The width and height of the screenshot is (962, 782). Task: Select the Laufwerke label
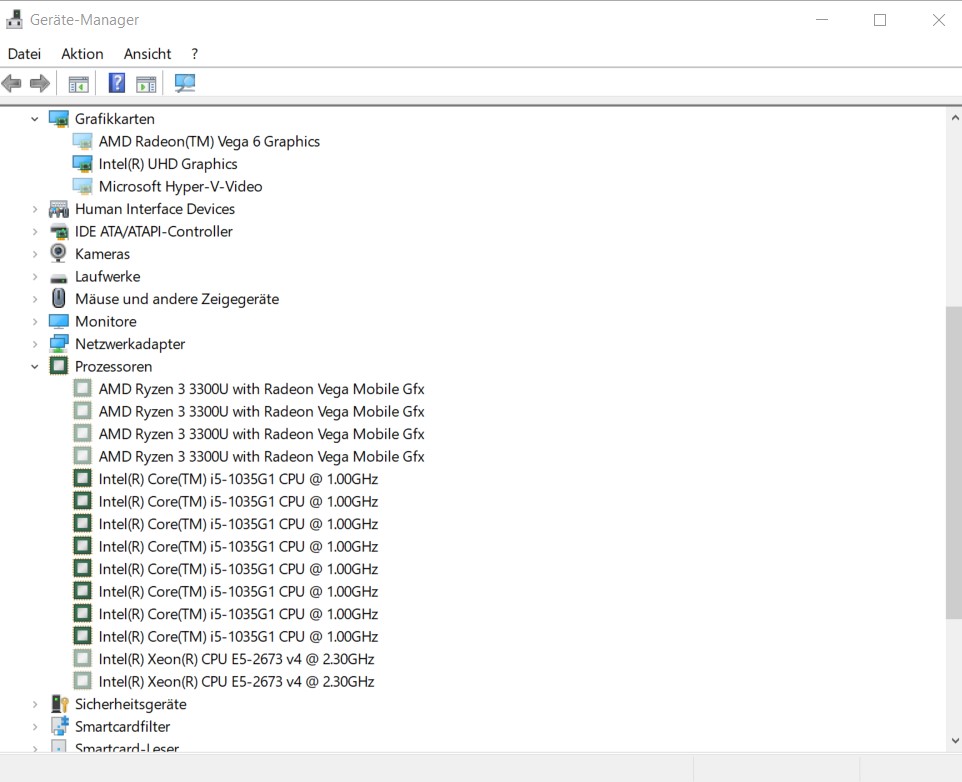click(107, 277)
